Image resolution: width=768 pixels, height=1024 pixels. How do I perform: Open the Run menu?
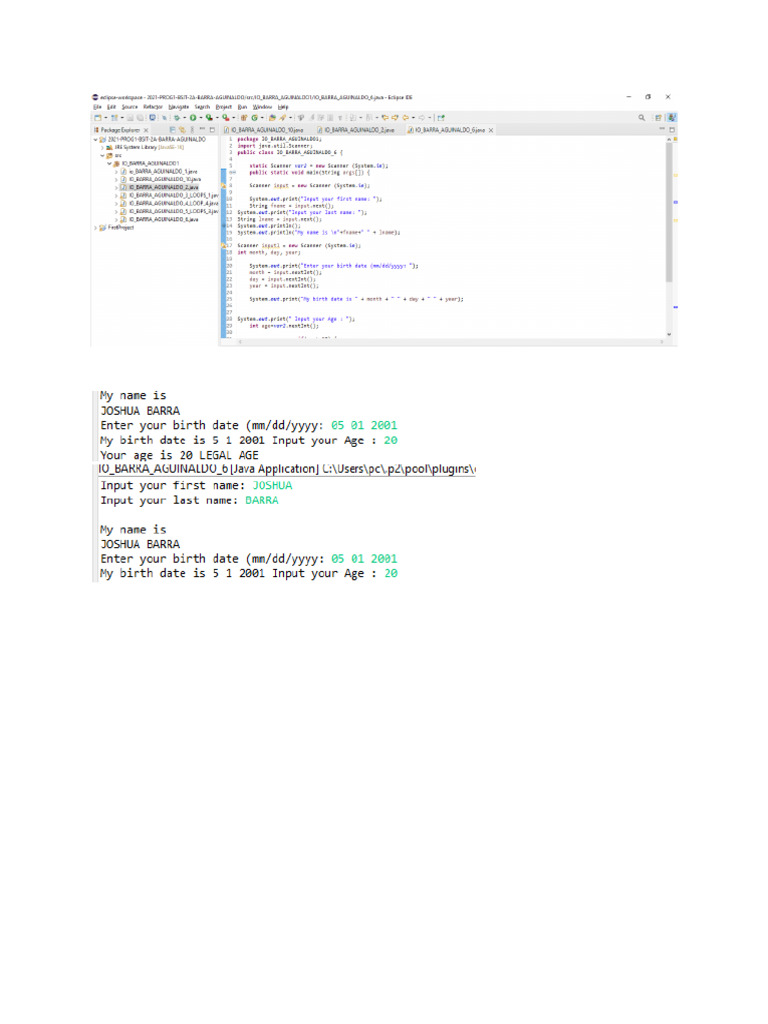coord(242,106)
